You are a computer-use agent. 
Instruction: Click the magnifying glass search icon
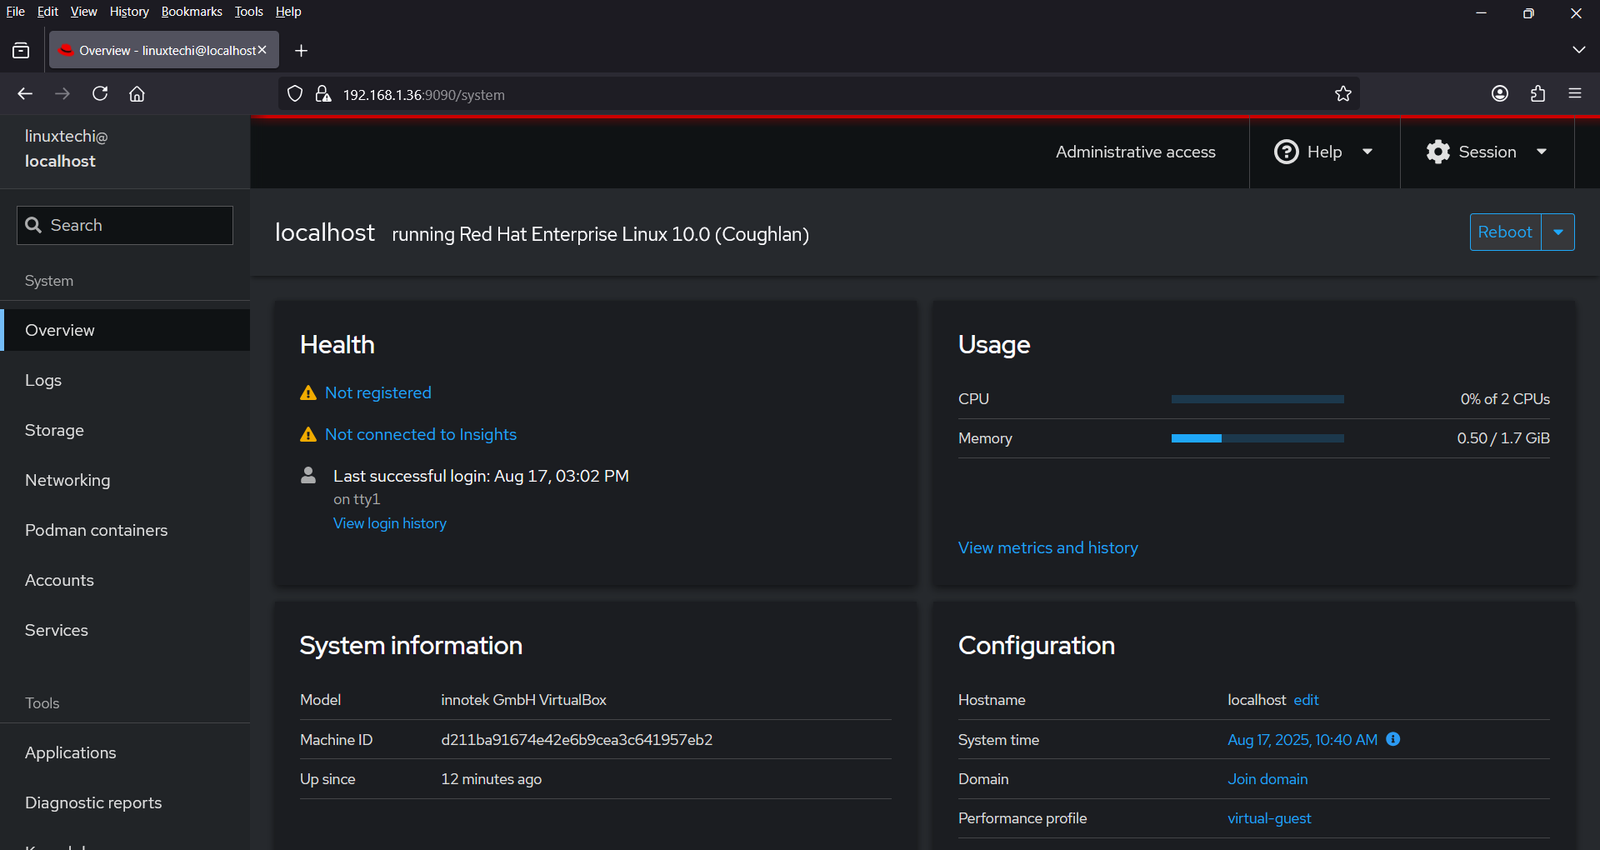(x=33, y=225)
